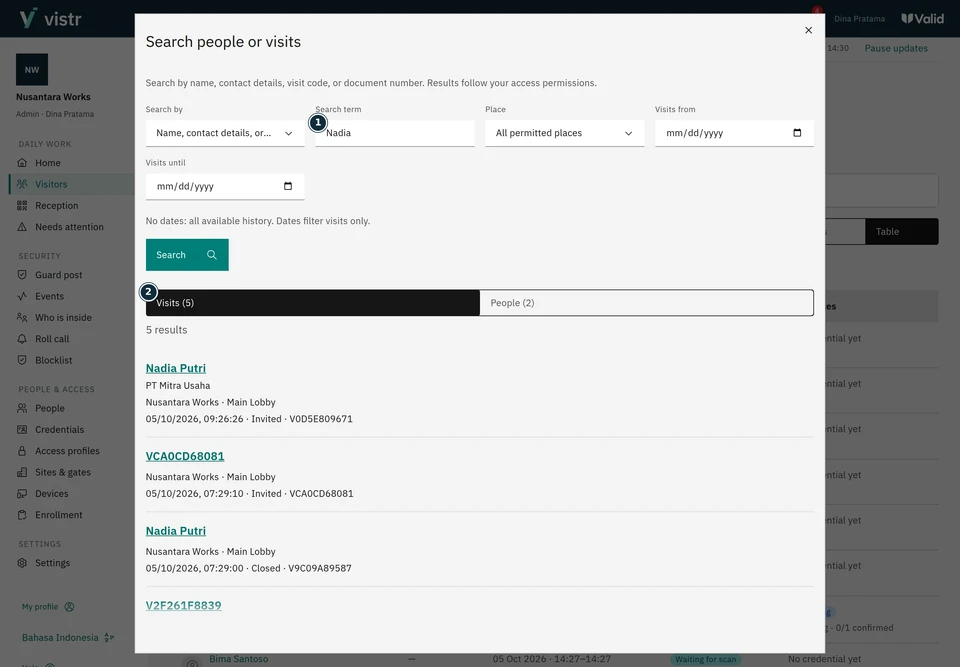Click the Visitors people icon
The height and width of the screenshot is (667, 960).
click(22, 184)
